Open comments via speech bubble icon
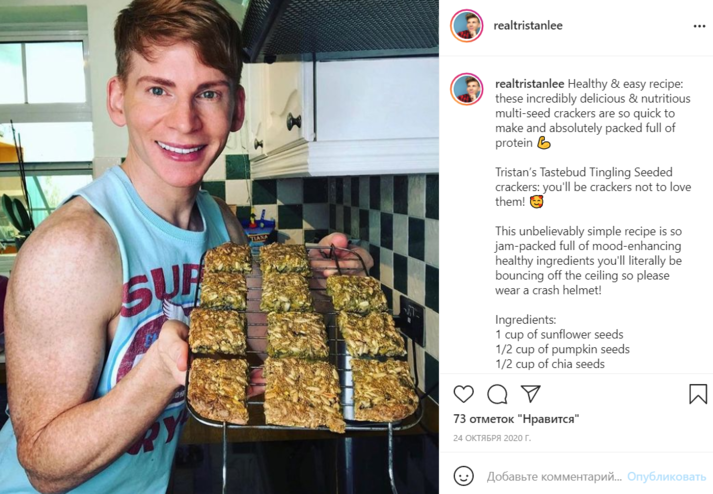This screenshot has width=713, height=494. (497, 394)
